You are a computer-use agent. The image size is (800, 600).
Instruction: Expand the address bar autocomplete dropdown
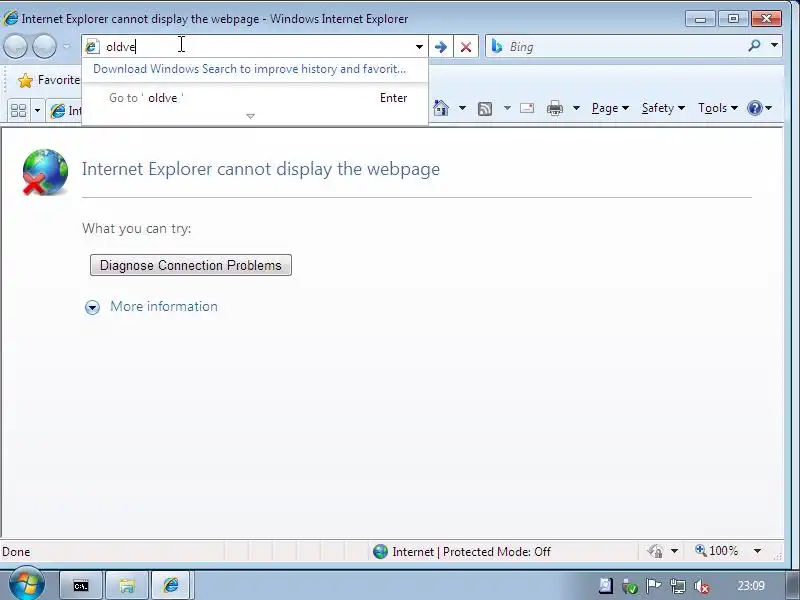pos(419,47)
